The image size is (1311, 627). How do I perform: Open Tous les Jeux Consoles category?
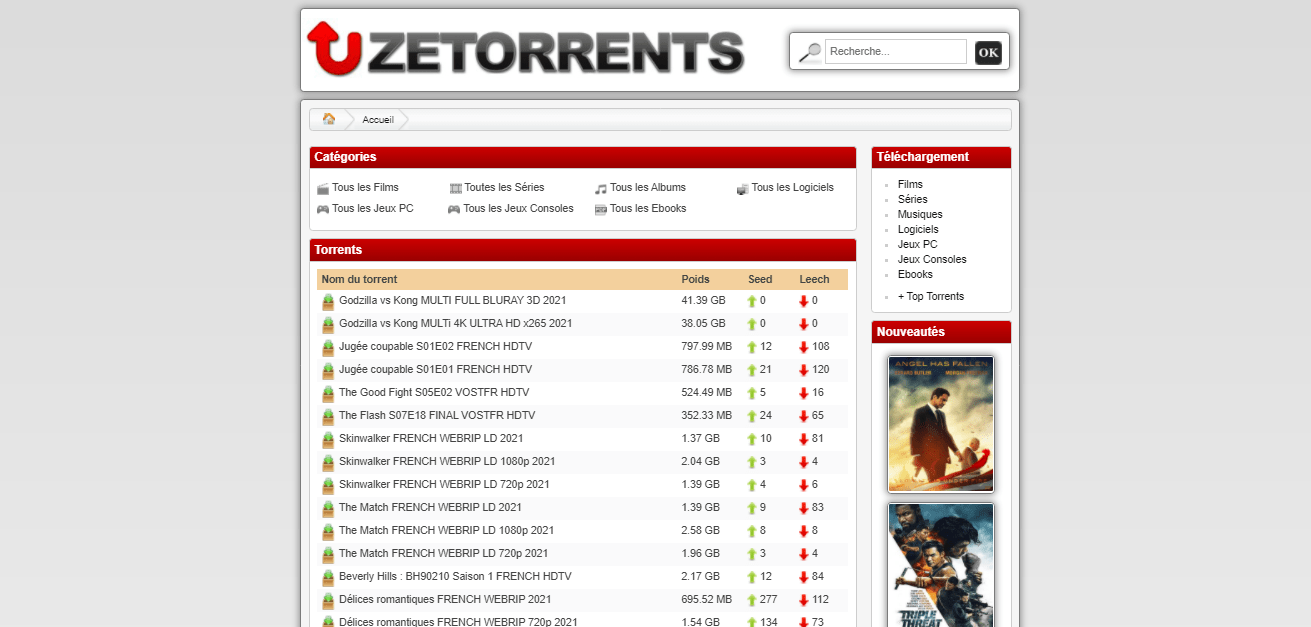click(x=518, y=208)
